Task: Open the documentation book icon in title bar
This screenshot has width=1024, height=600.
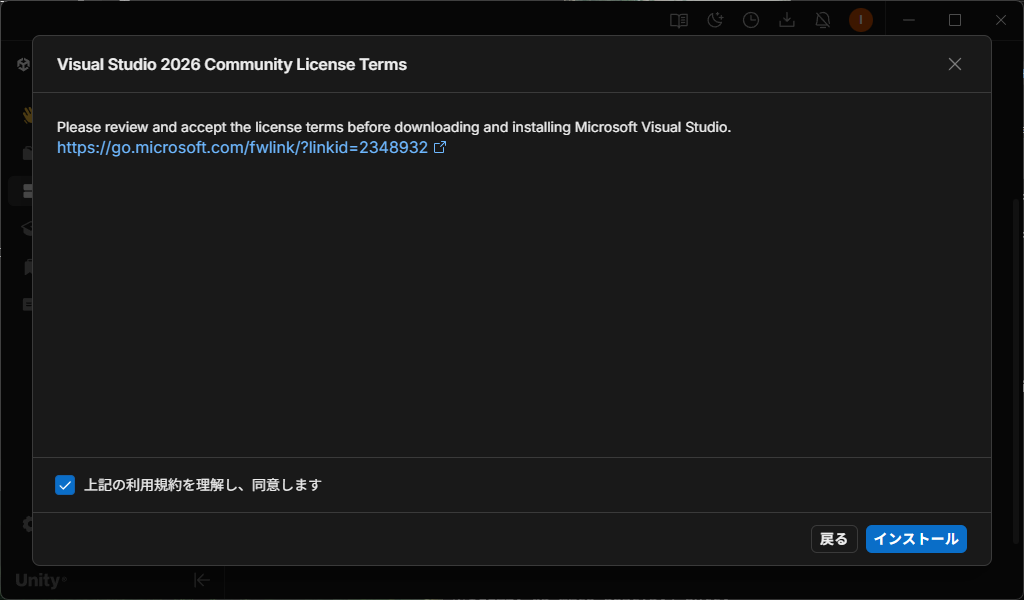Action: [x=679, y=20]
